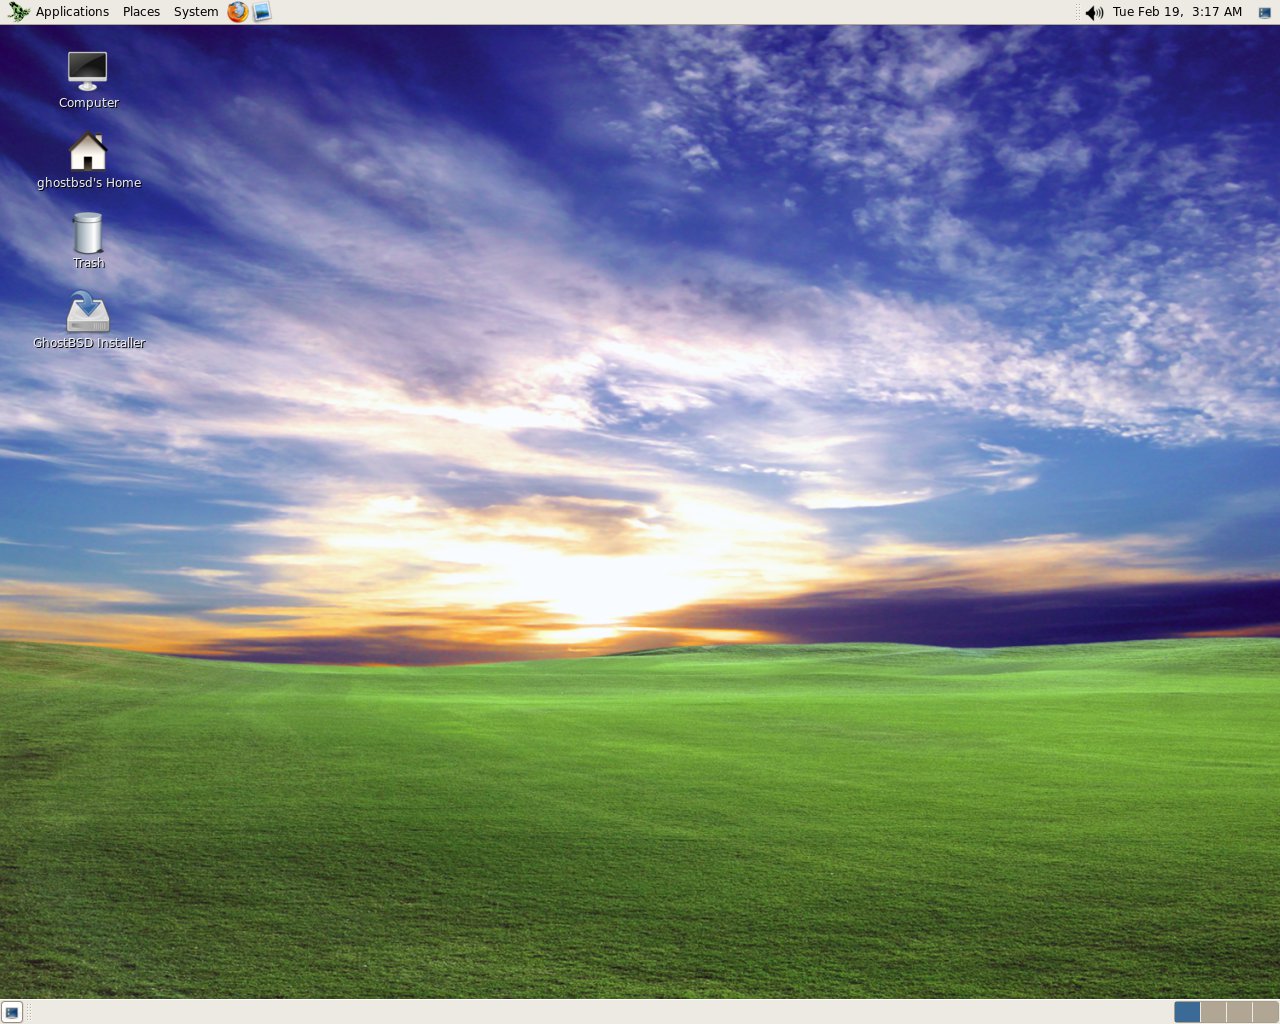Screen dimensions: 1280x1024
Task: Click the picture launcher beside Firefox
Action: click(262, 12)
